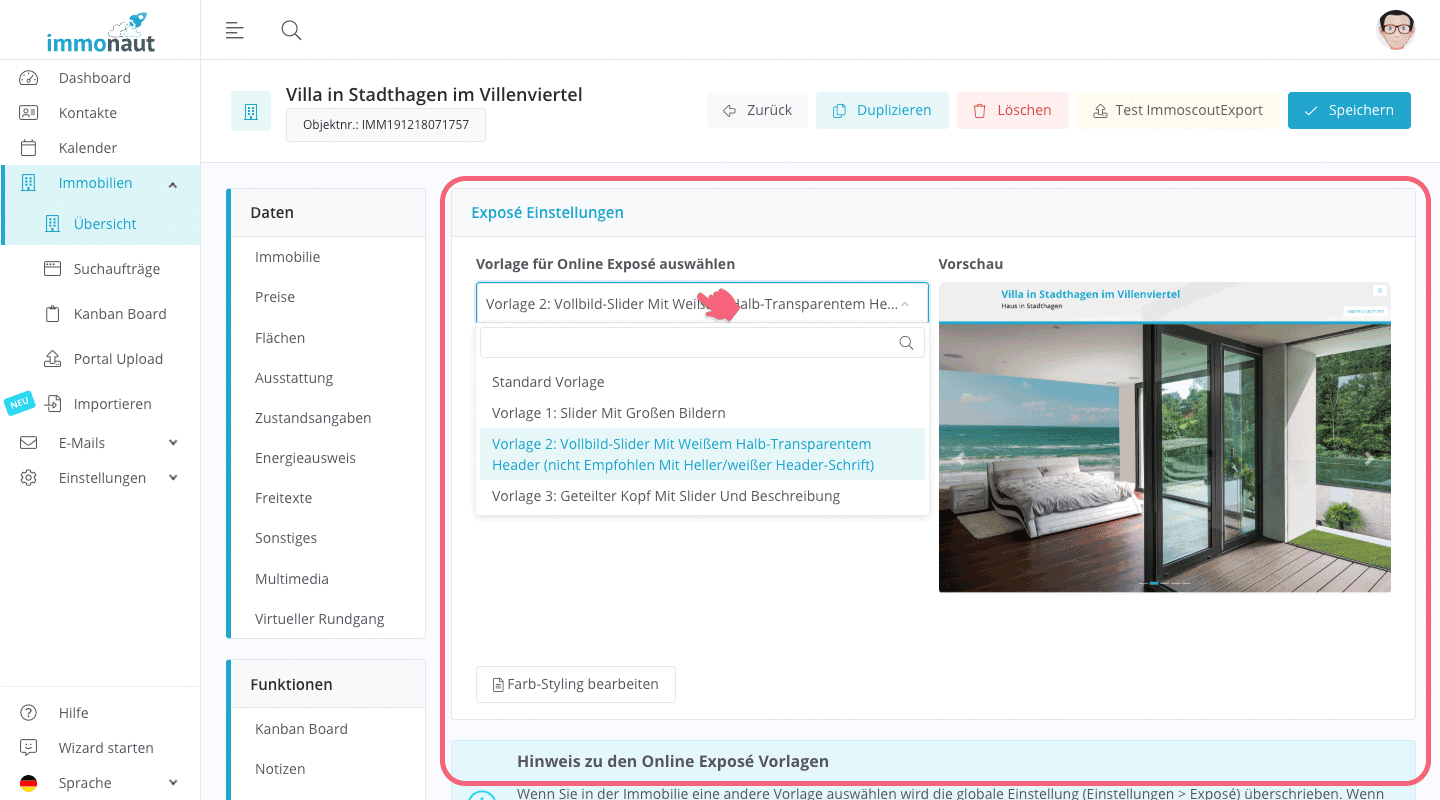Open the global search magnifier icon
1440x800 pixels.
[x=291, y=30]
